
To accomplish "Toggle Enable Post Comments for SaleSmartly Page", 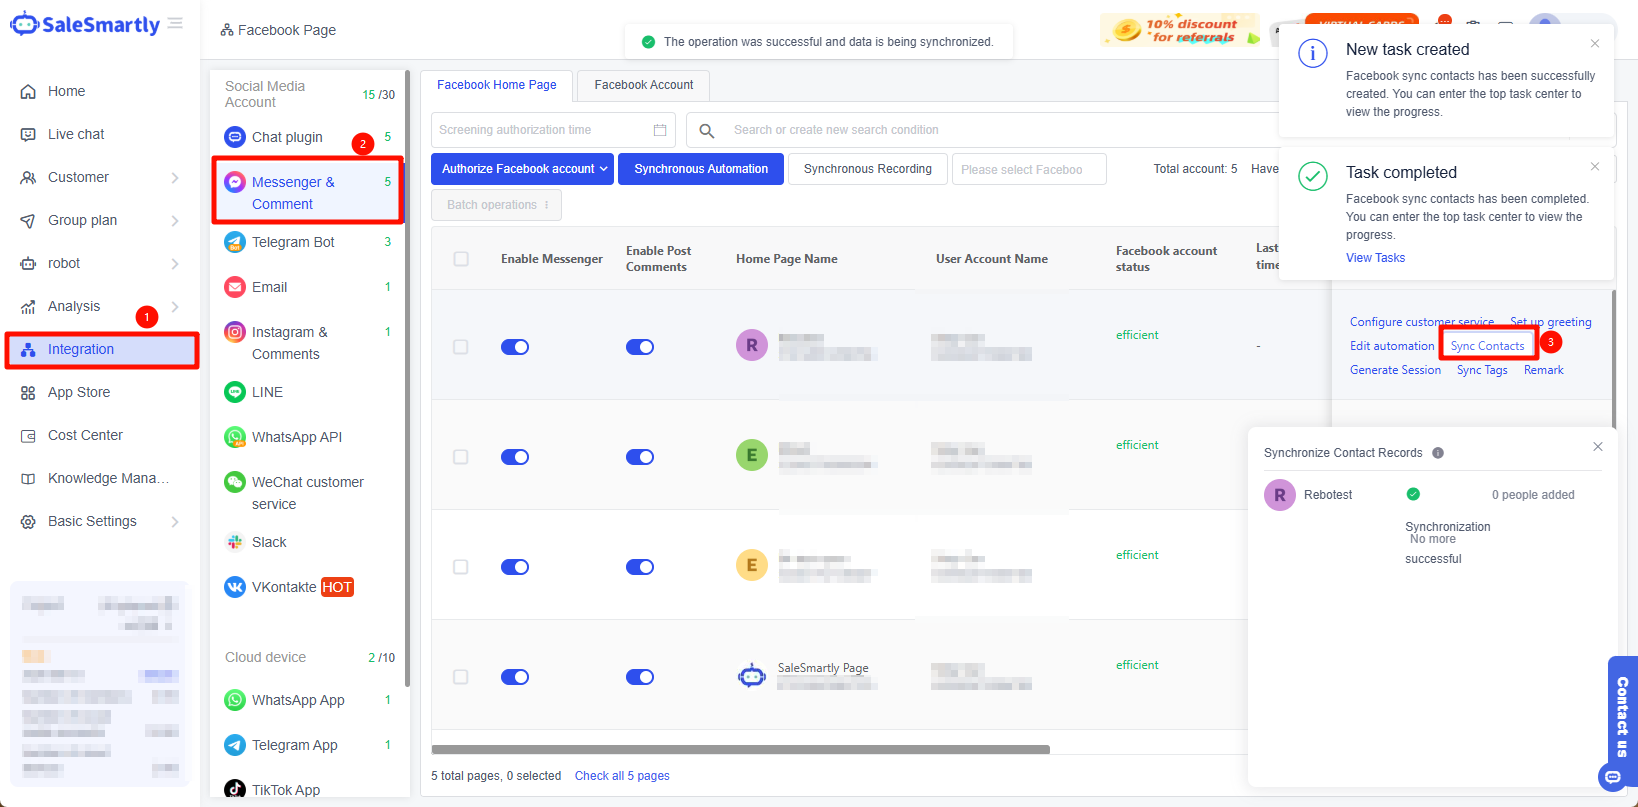I will point(640,677).
